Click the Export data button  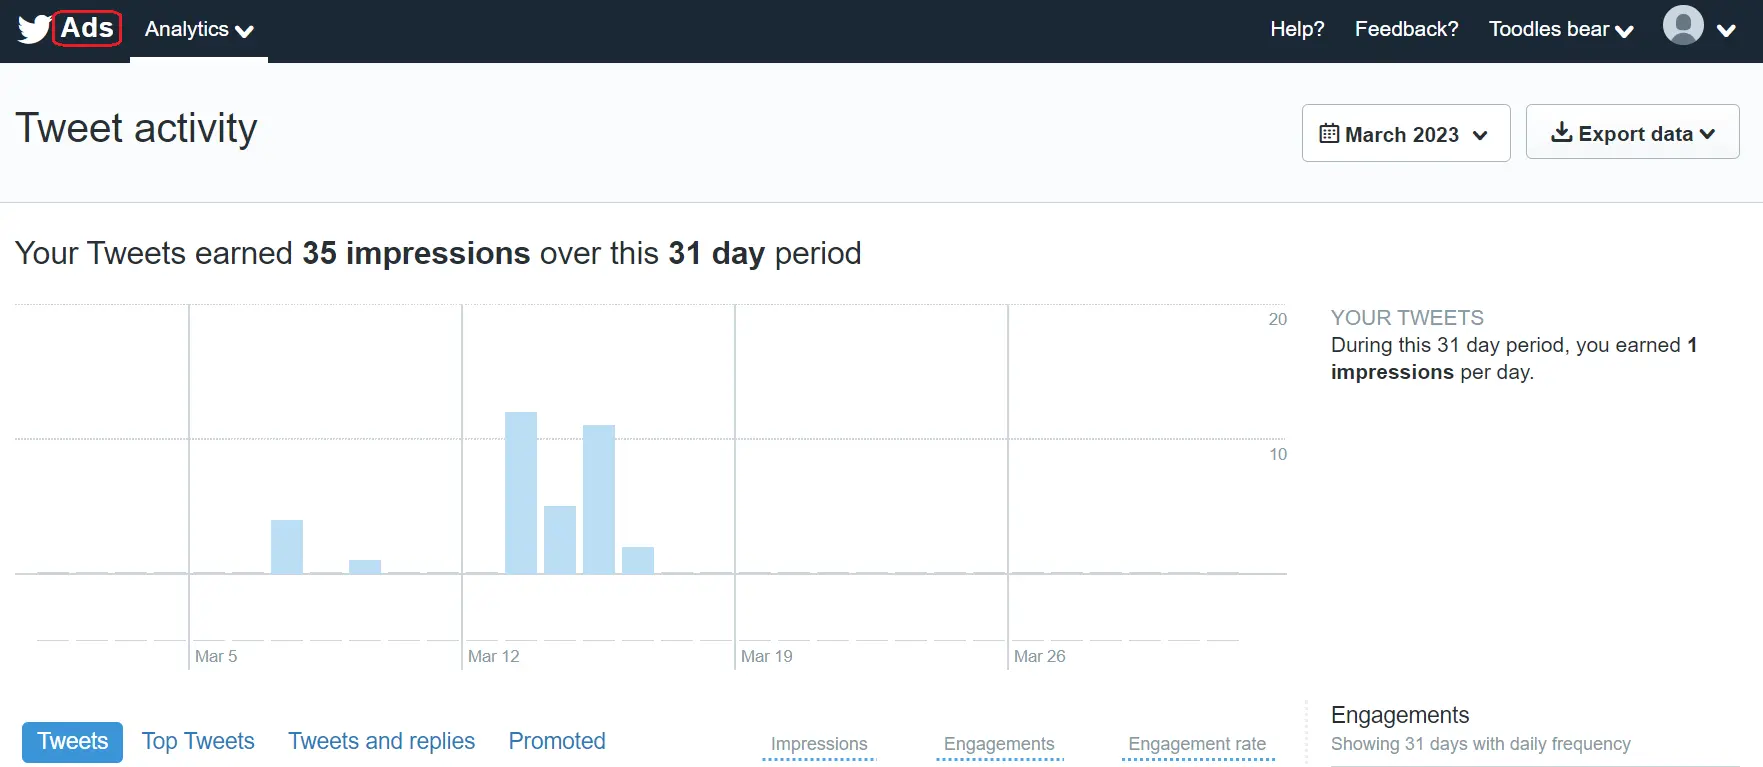1632,133
